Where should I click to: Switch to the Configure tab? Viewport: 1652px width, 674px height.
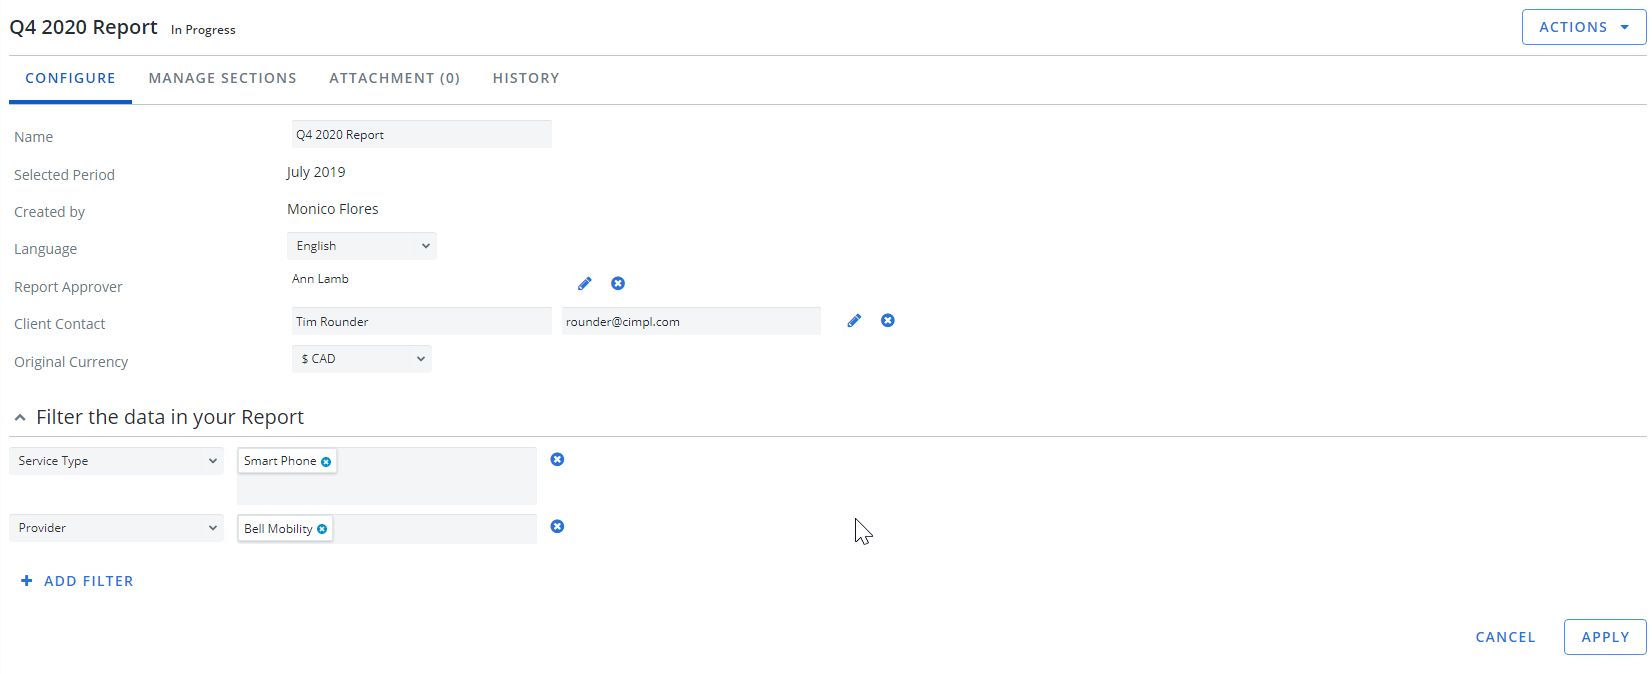(x=70, y=78)
